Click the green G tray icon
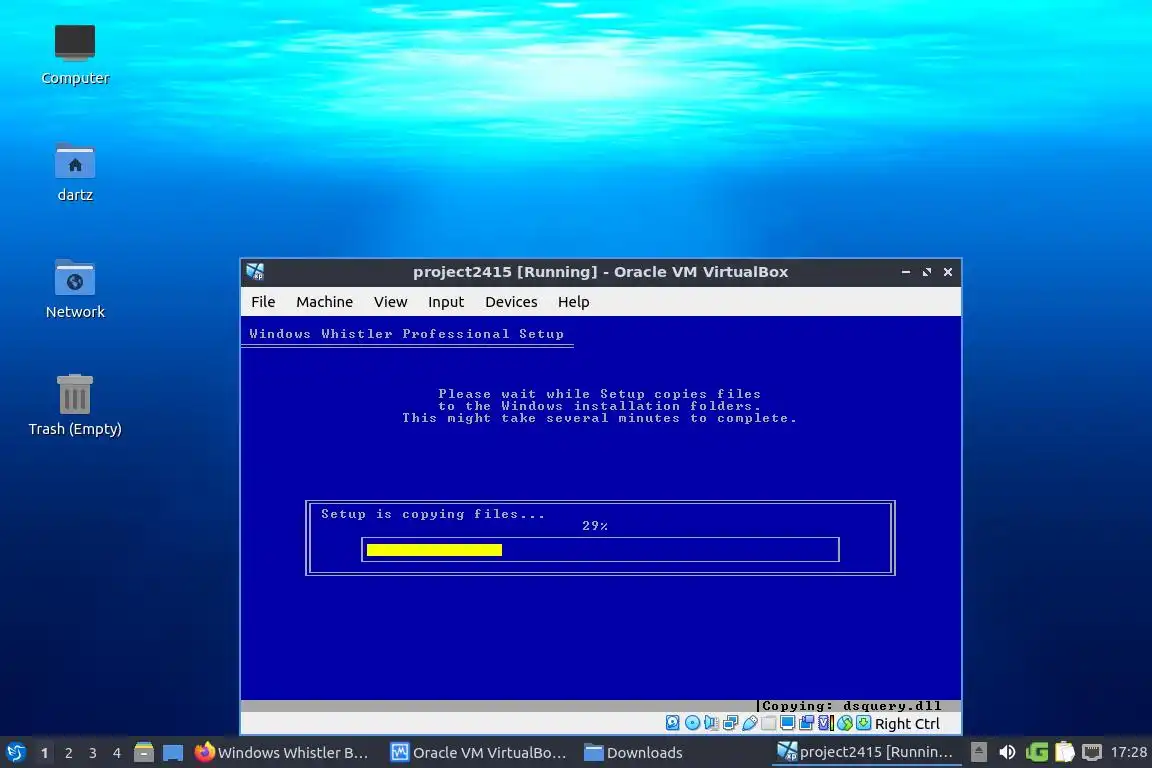This screenshot has height=768, width=1152. tap(1037, 752)
